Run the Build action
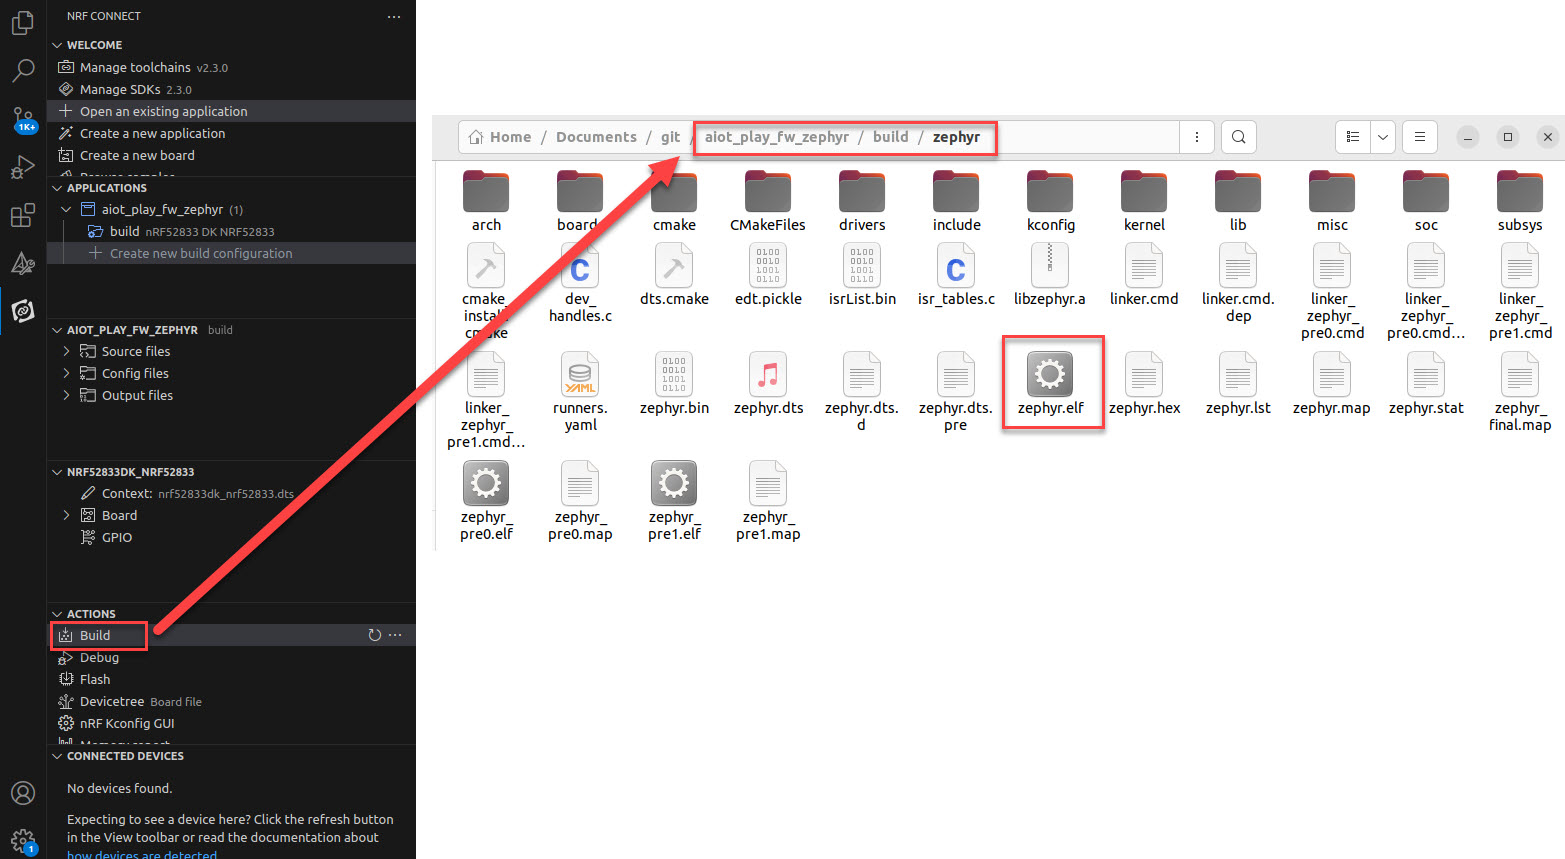1565x859 pixels. [x=95, y=635]
